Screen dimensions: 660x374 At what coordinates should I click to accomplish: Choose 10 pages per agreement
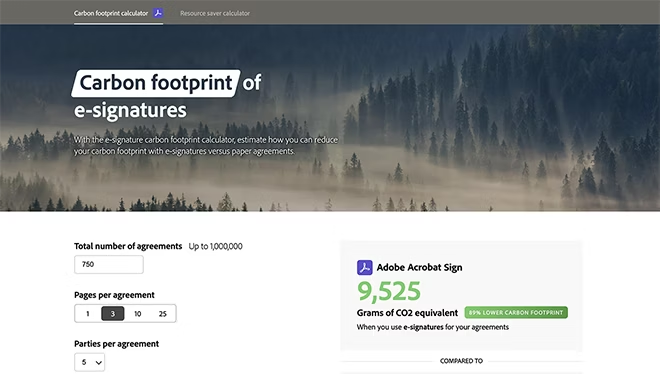138,313
